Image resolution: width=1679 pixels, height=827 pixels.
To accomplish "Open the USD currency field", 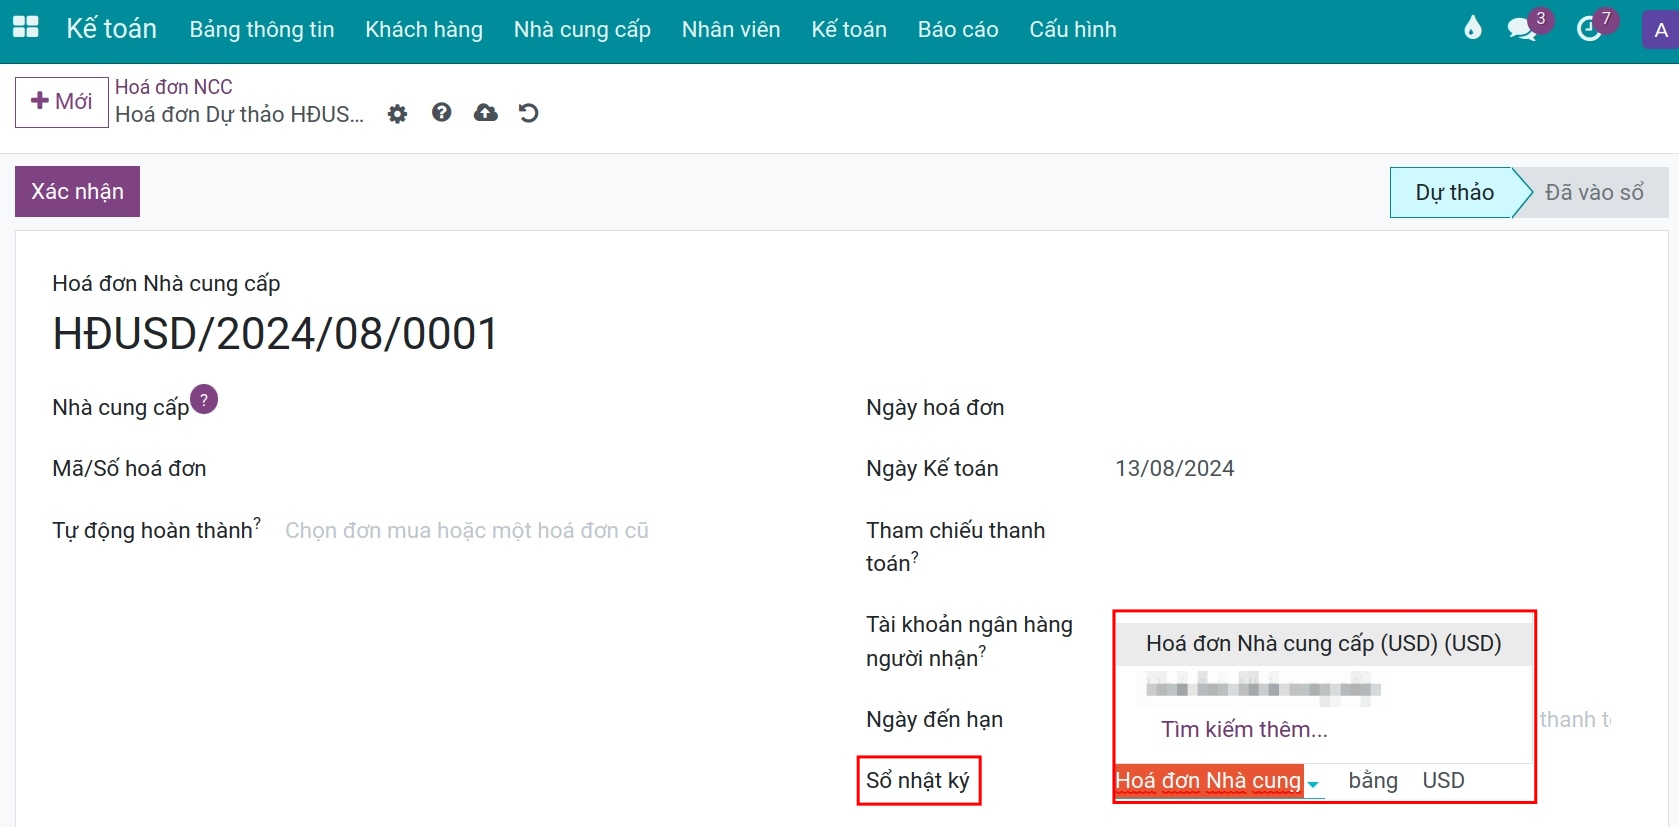I will point(1443,781).
